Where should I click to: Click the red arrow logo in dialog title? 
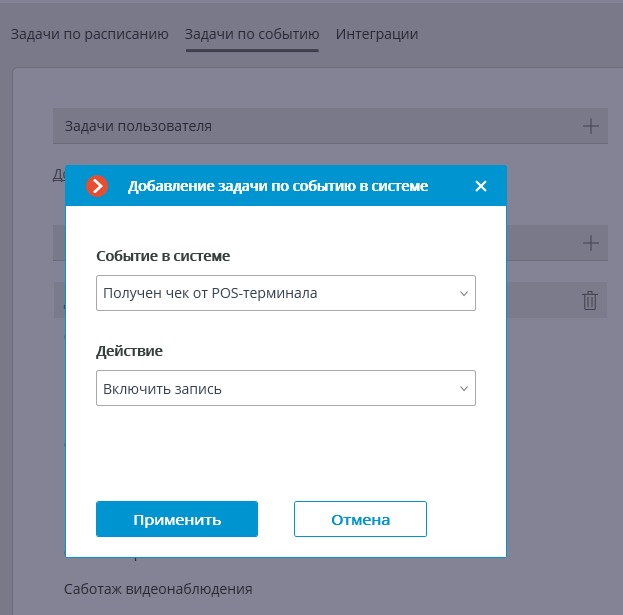pos(97,186)
